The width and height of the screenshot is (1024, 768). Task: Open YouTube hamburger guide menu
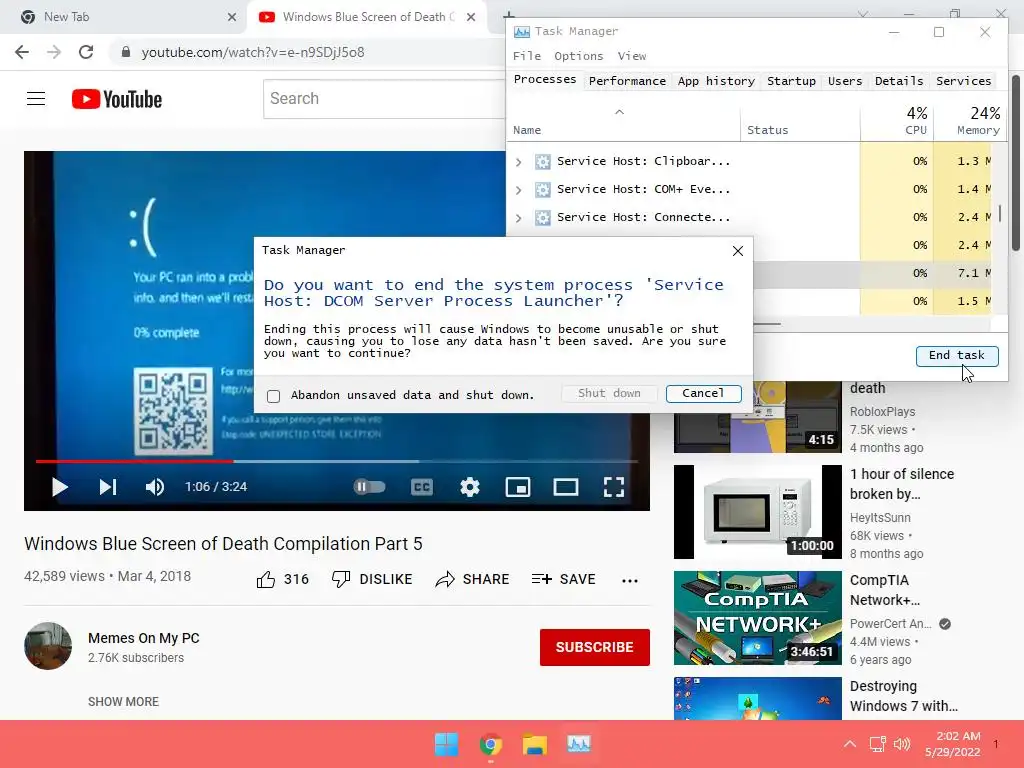[x=36, y=99]
